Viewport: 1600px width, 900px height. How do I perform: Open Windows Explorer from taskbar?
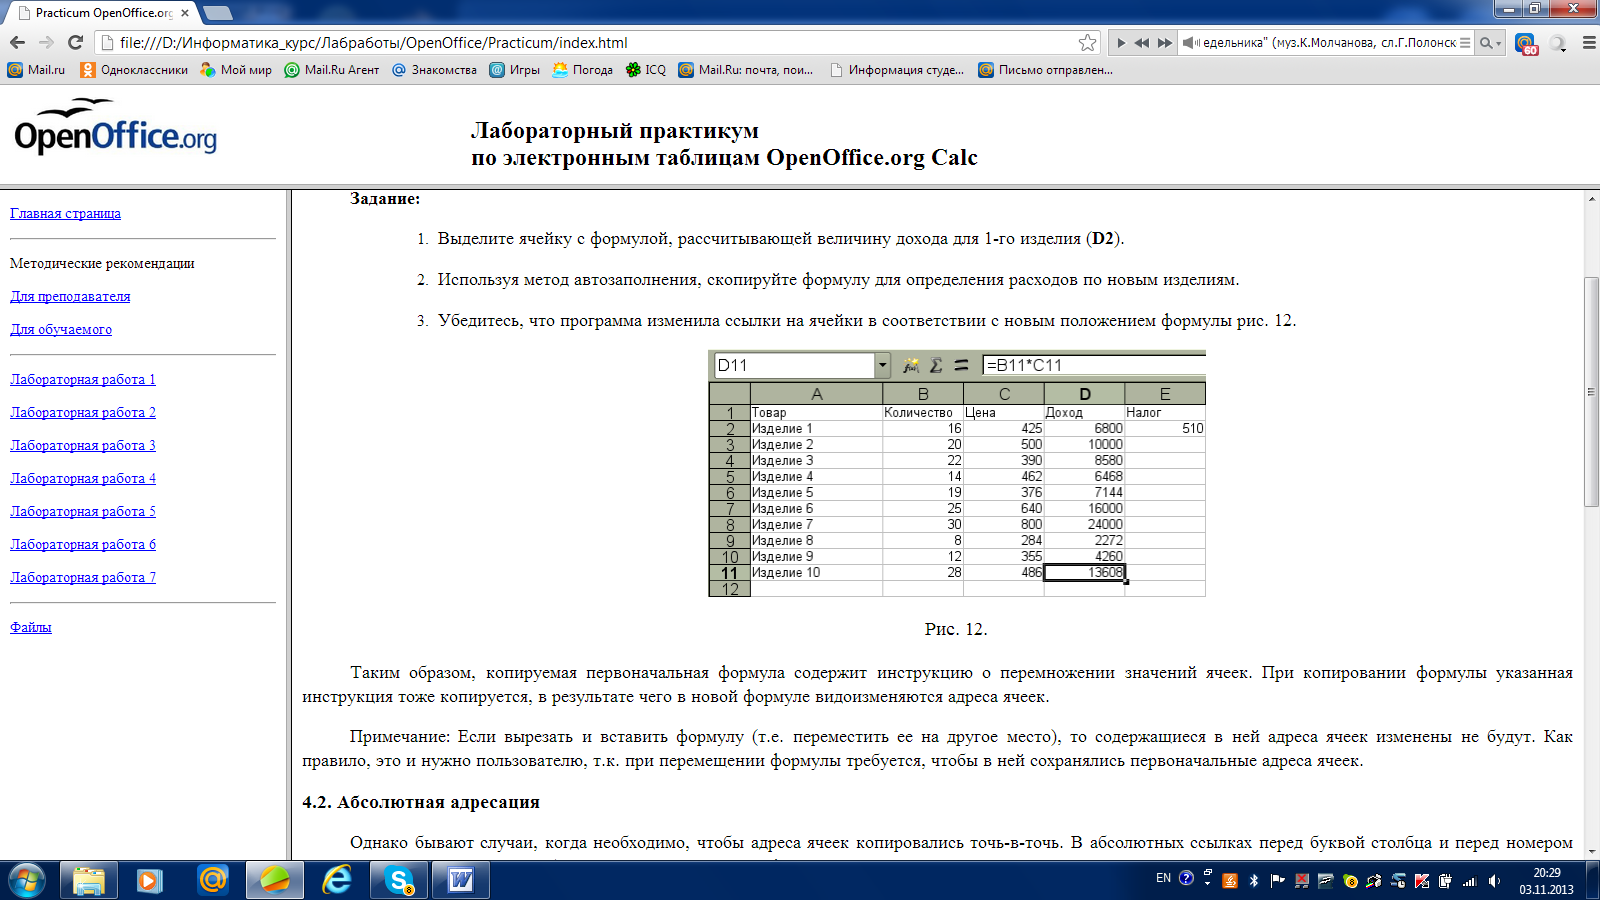tap(88, 880)
